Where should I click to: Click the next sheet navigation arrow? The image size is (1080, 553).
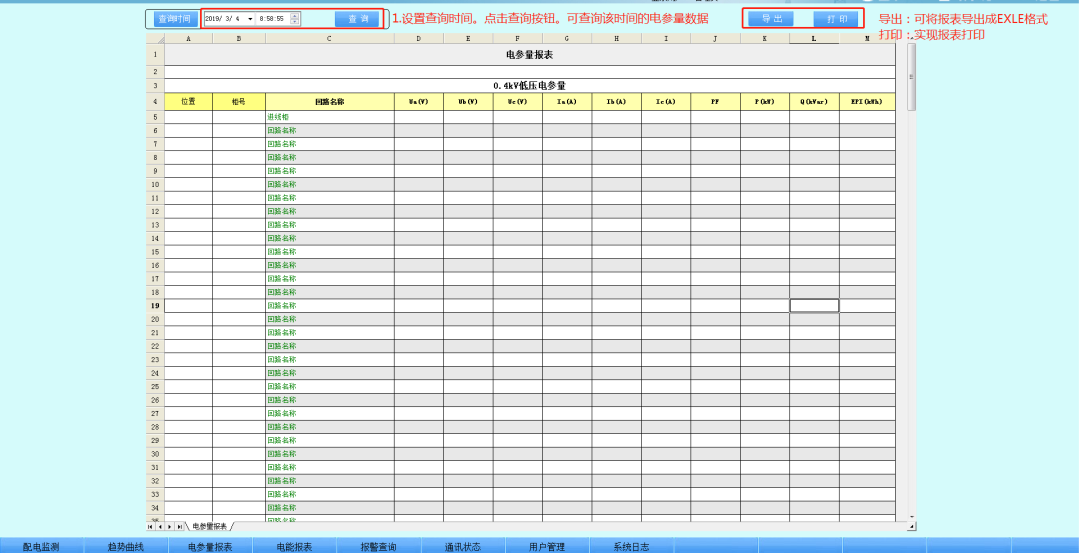(x=169, y=526)
